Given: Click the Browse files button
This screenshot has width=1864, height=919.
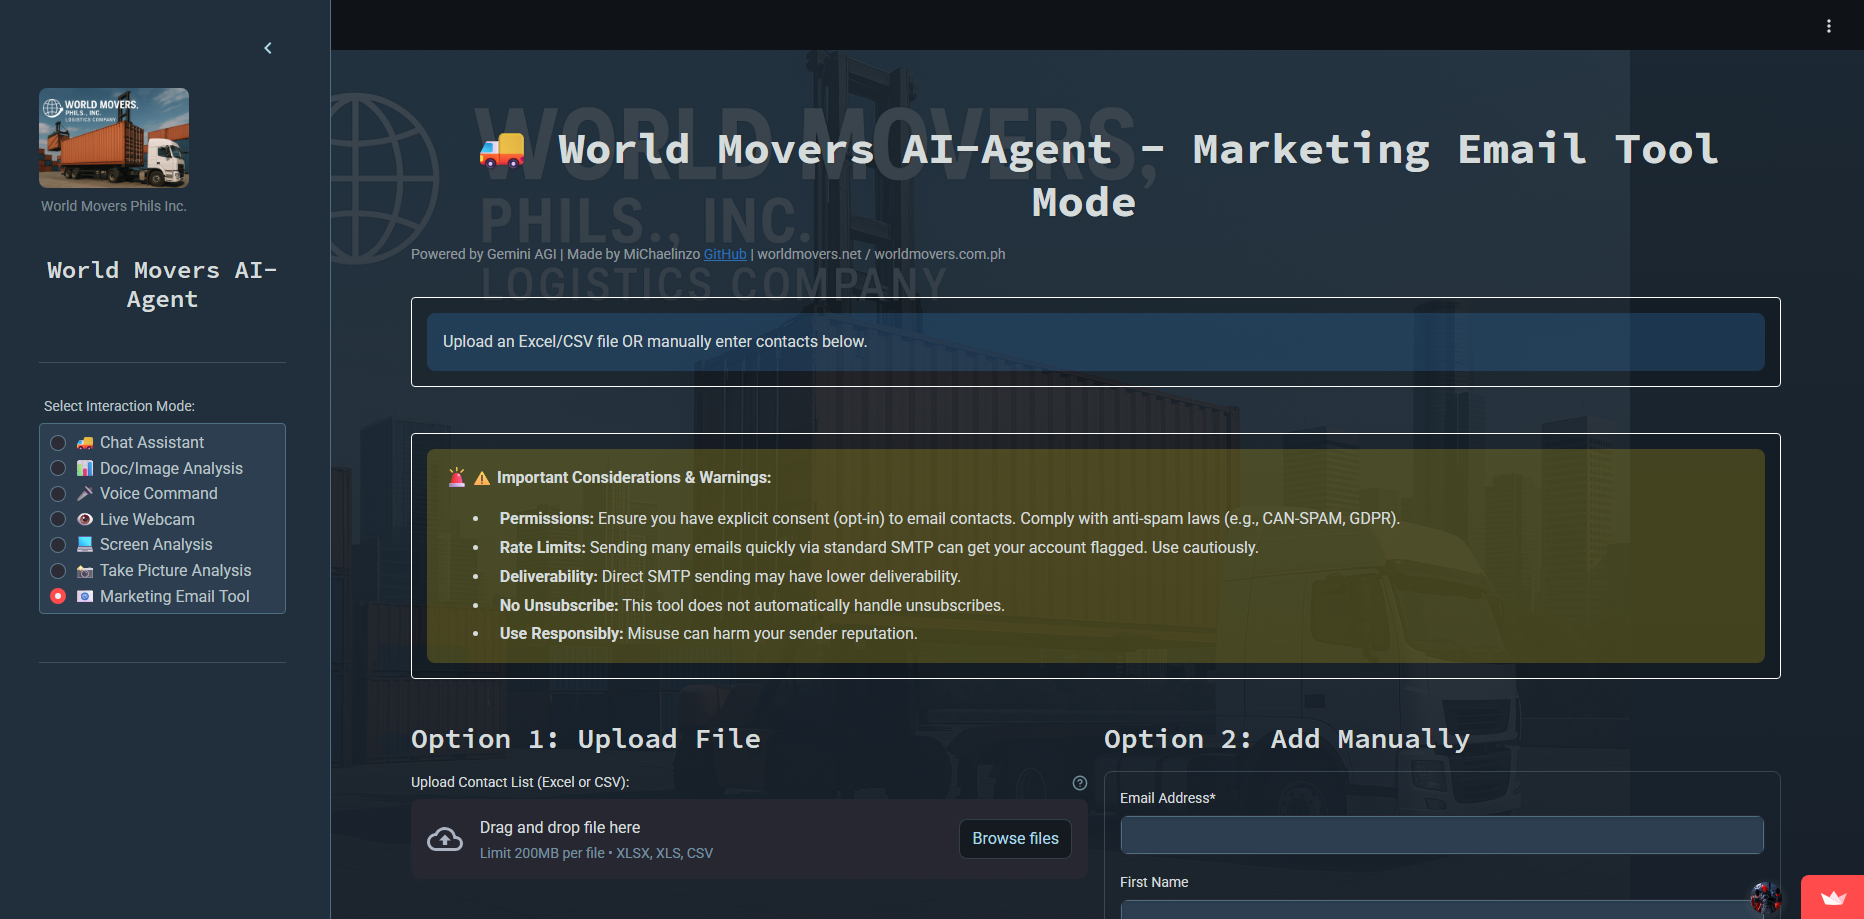Looking at the screenshot, I should 1014,838.
